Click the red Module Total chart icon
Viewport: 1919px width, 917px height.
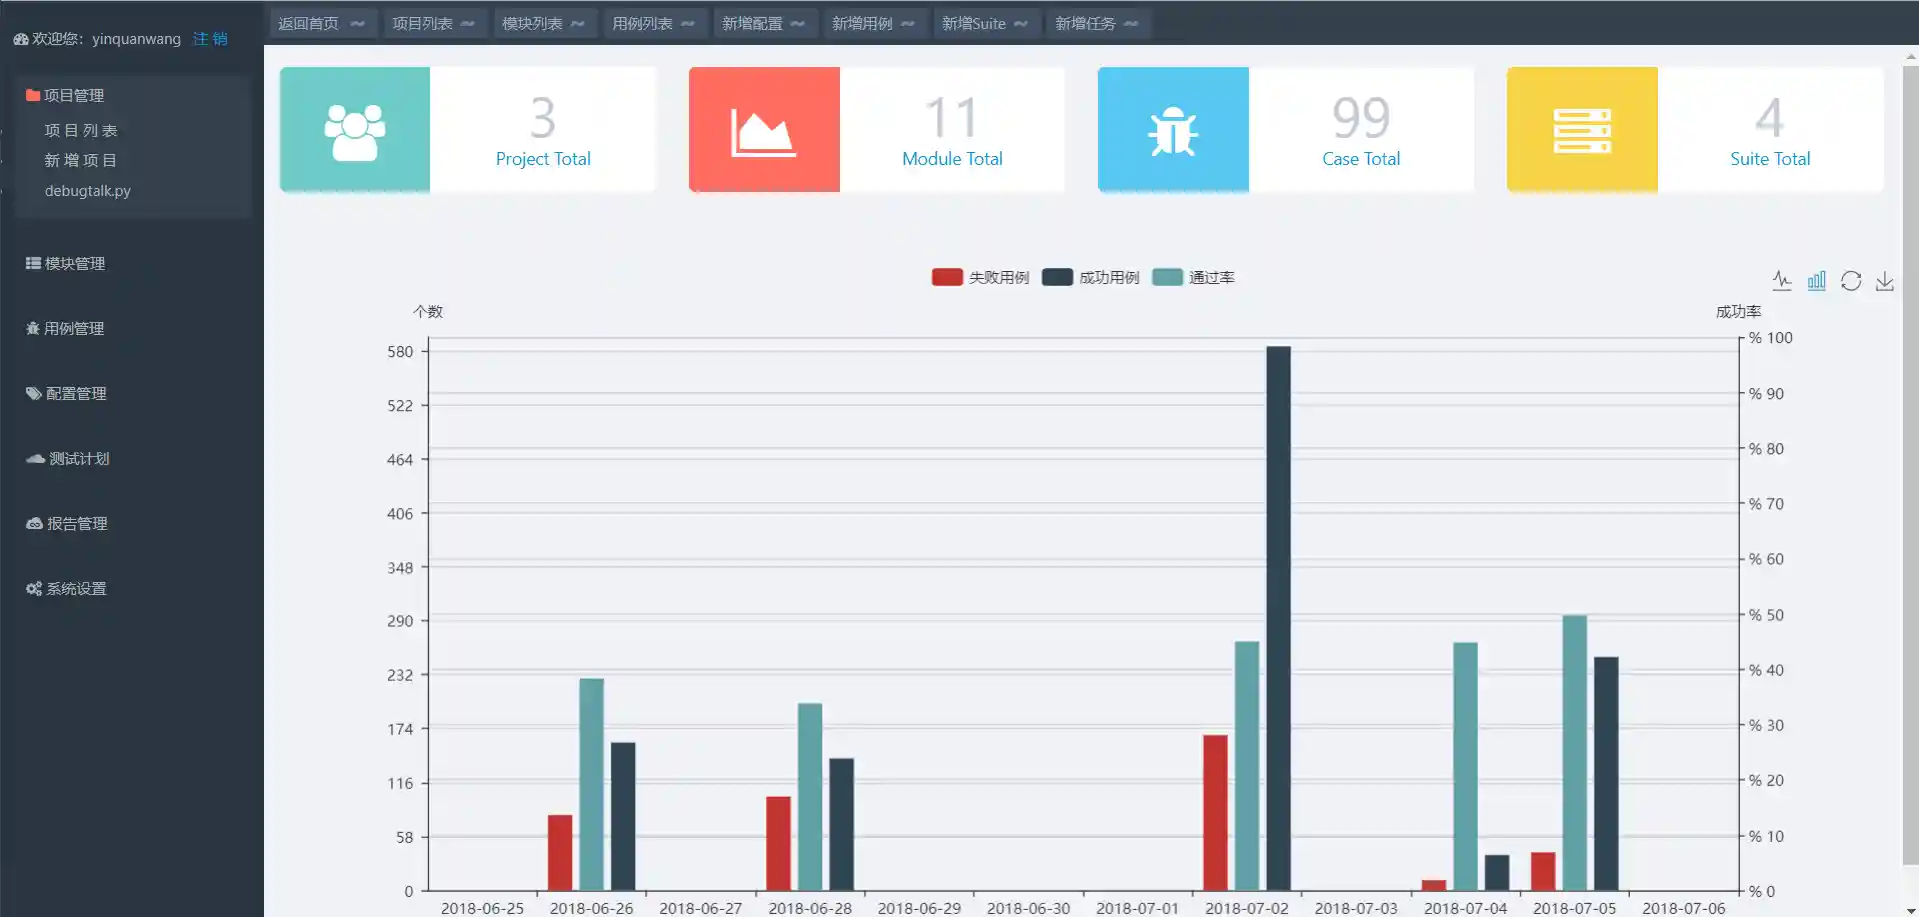click(764, 130)
